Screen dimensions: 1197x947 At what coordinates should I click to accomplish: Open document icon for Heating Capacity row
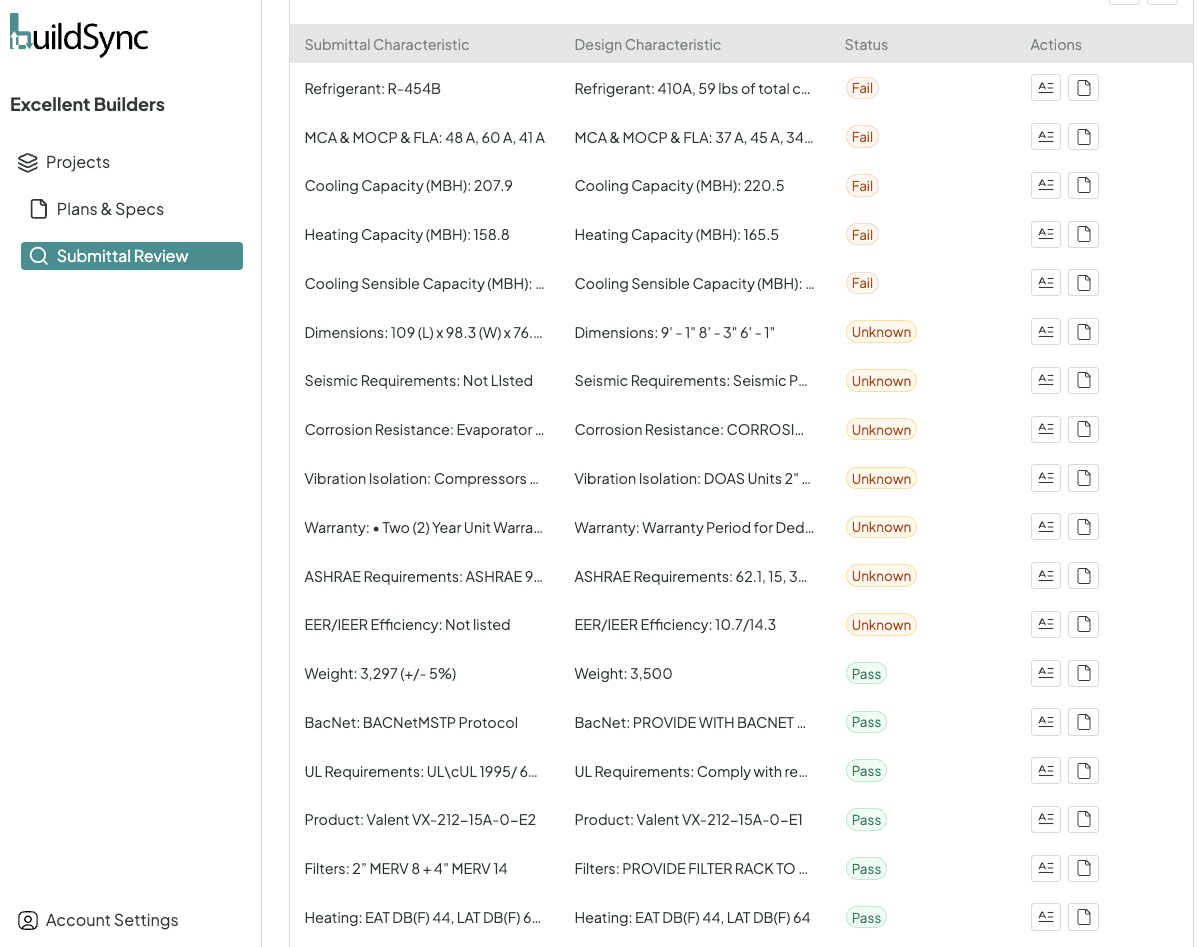1083,234
